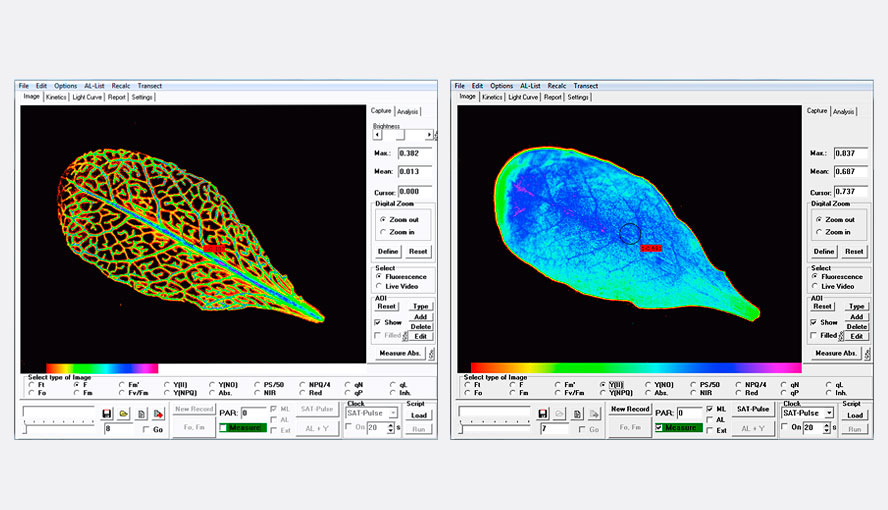This screenshot has height=510, width=888.
Task: Enable Clock On checkbox in right window
Action: tap(784, 427)
